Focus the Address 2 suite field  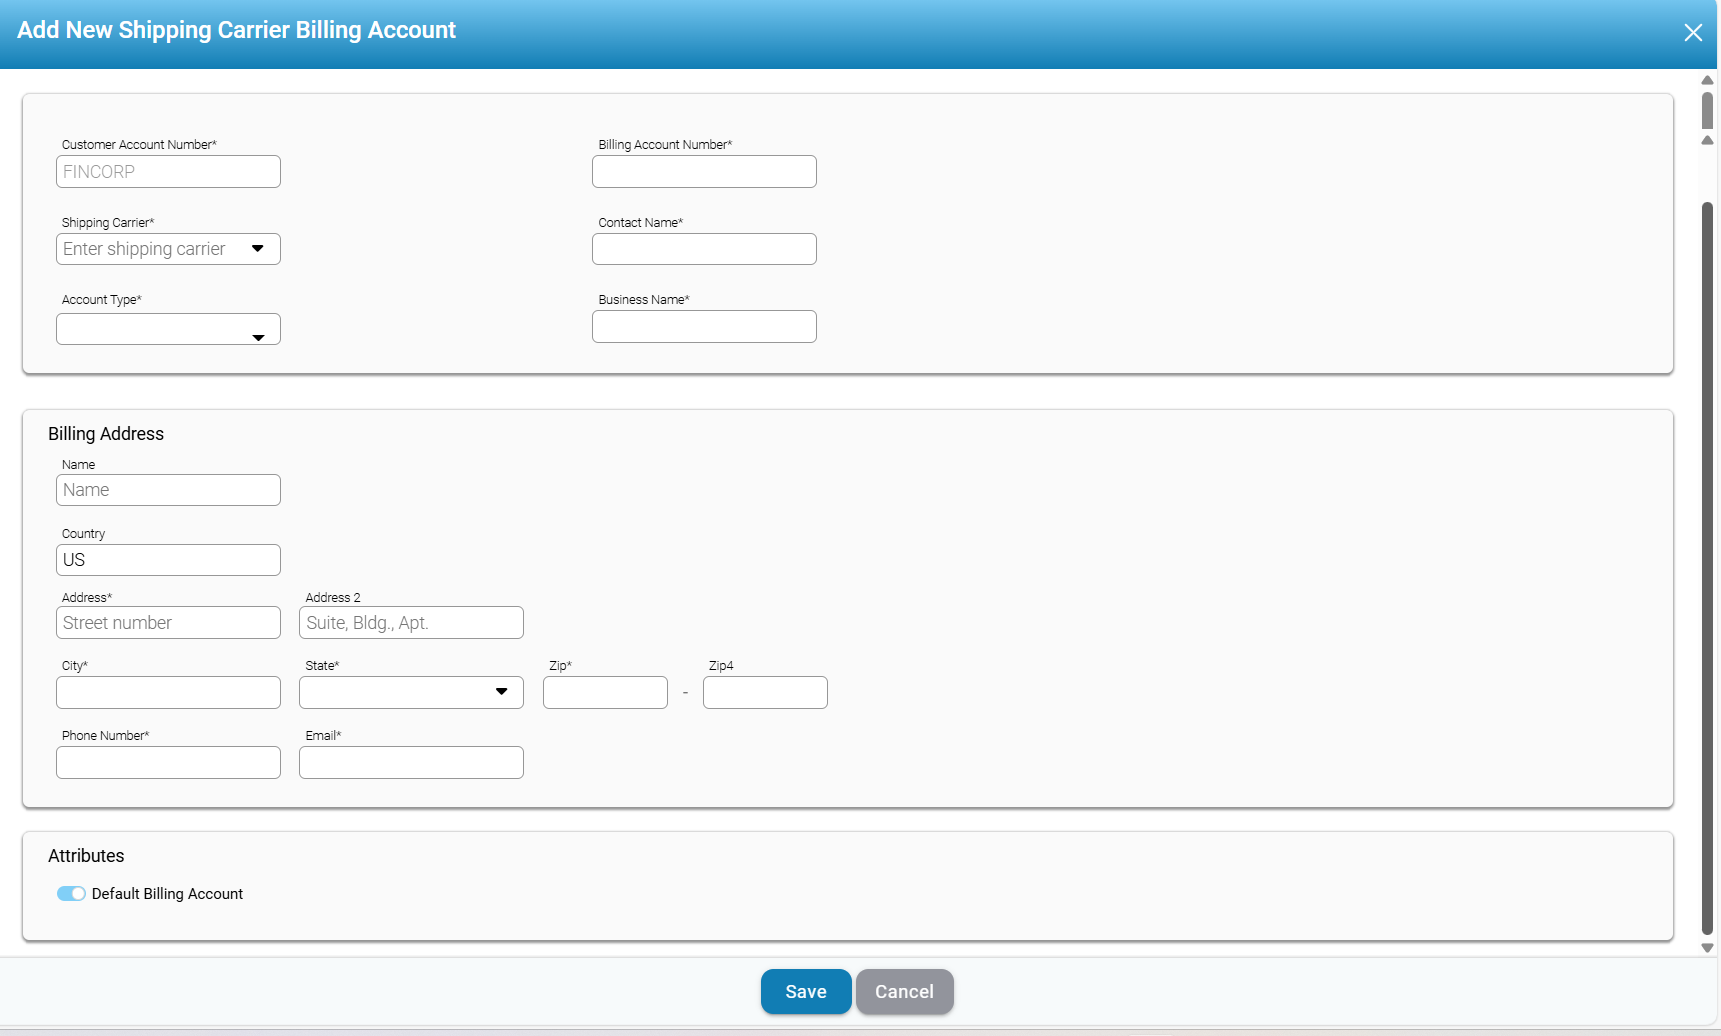point(411,623)
